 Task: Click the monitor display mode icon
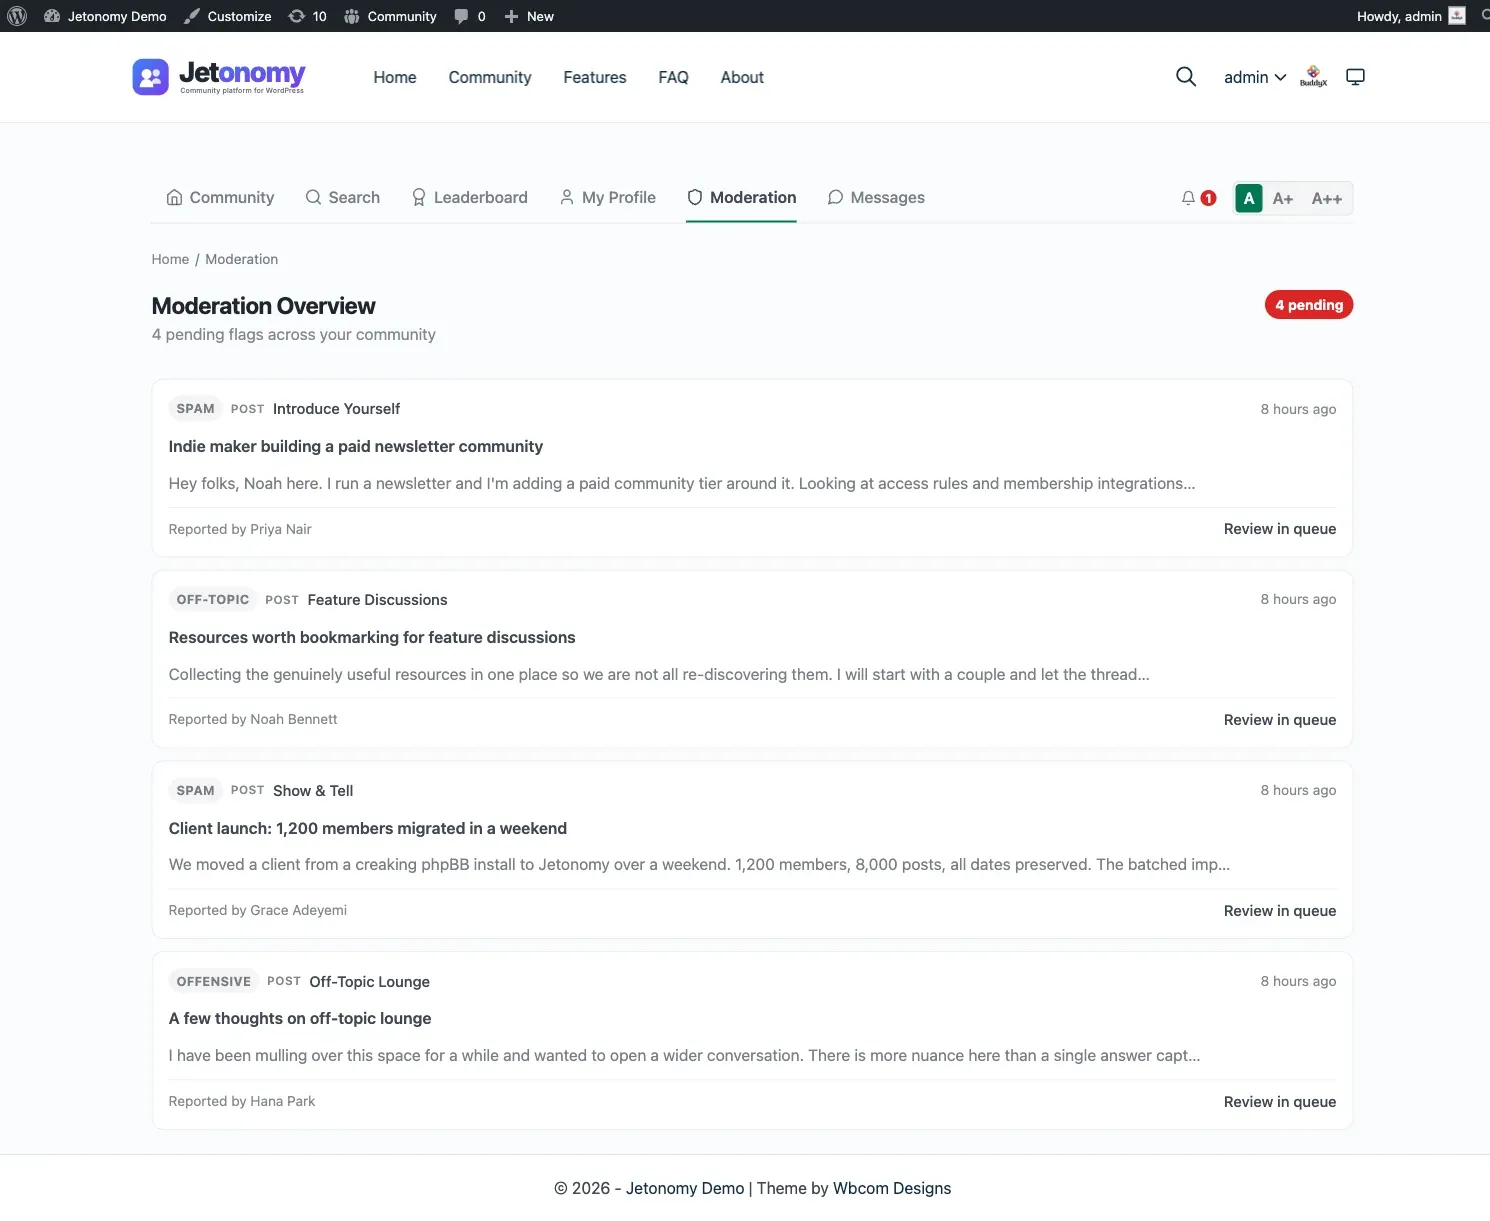pos(1356,77)
